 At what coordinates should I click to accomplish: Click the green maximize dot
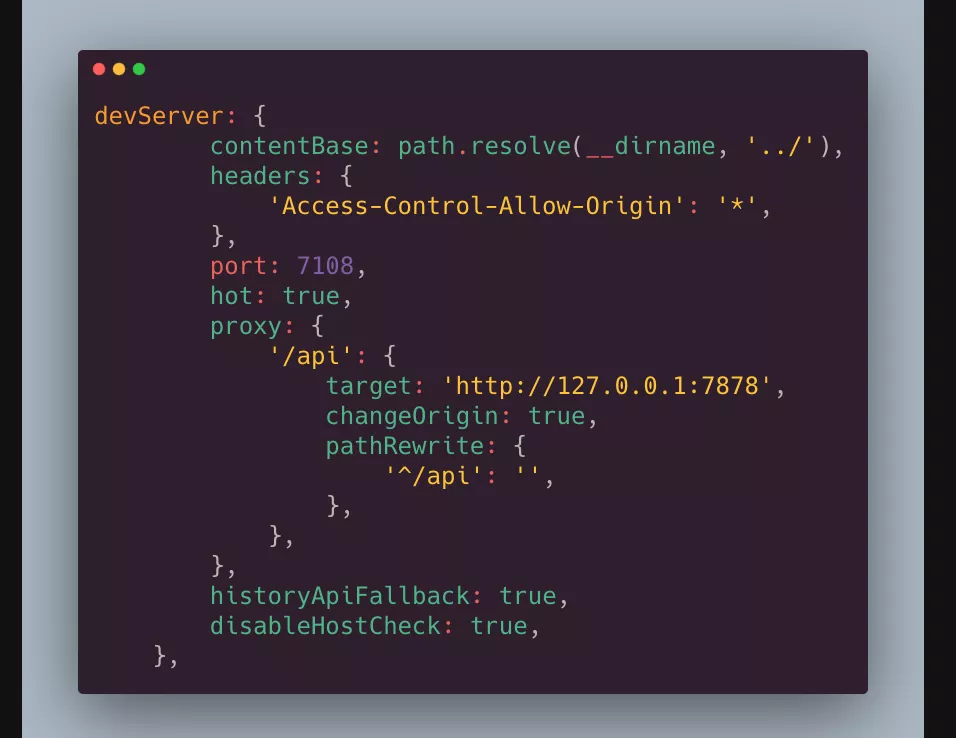(139, 69)
